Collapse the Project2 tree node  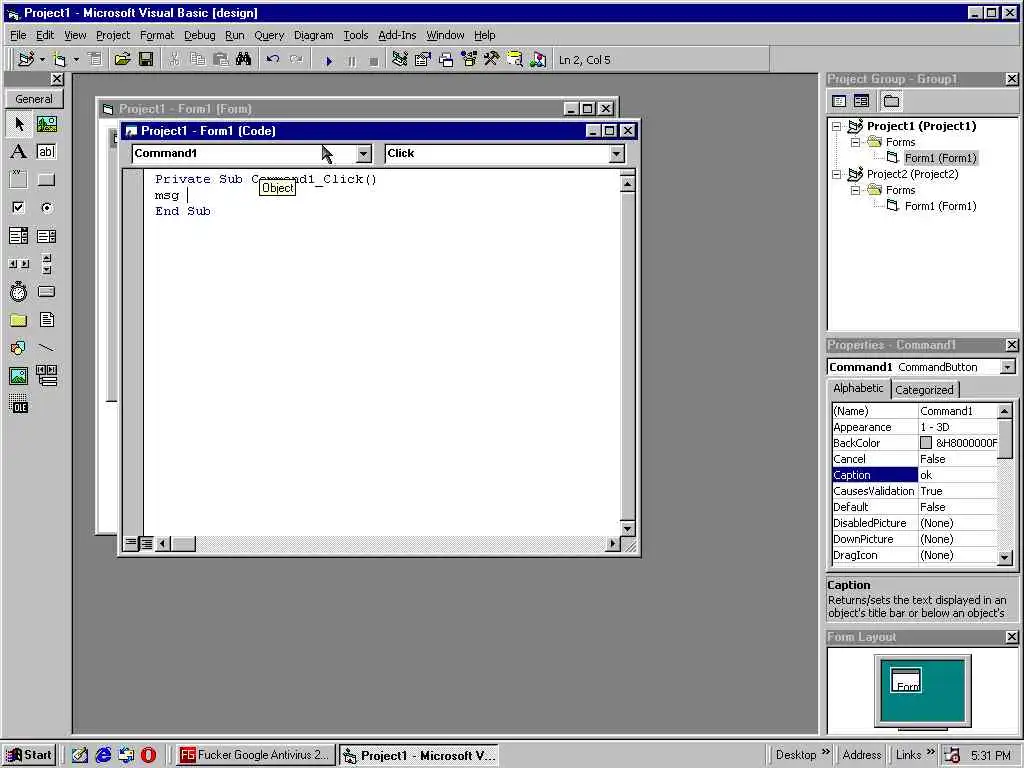pyautogui.click(x=837, y=174)
